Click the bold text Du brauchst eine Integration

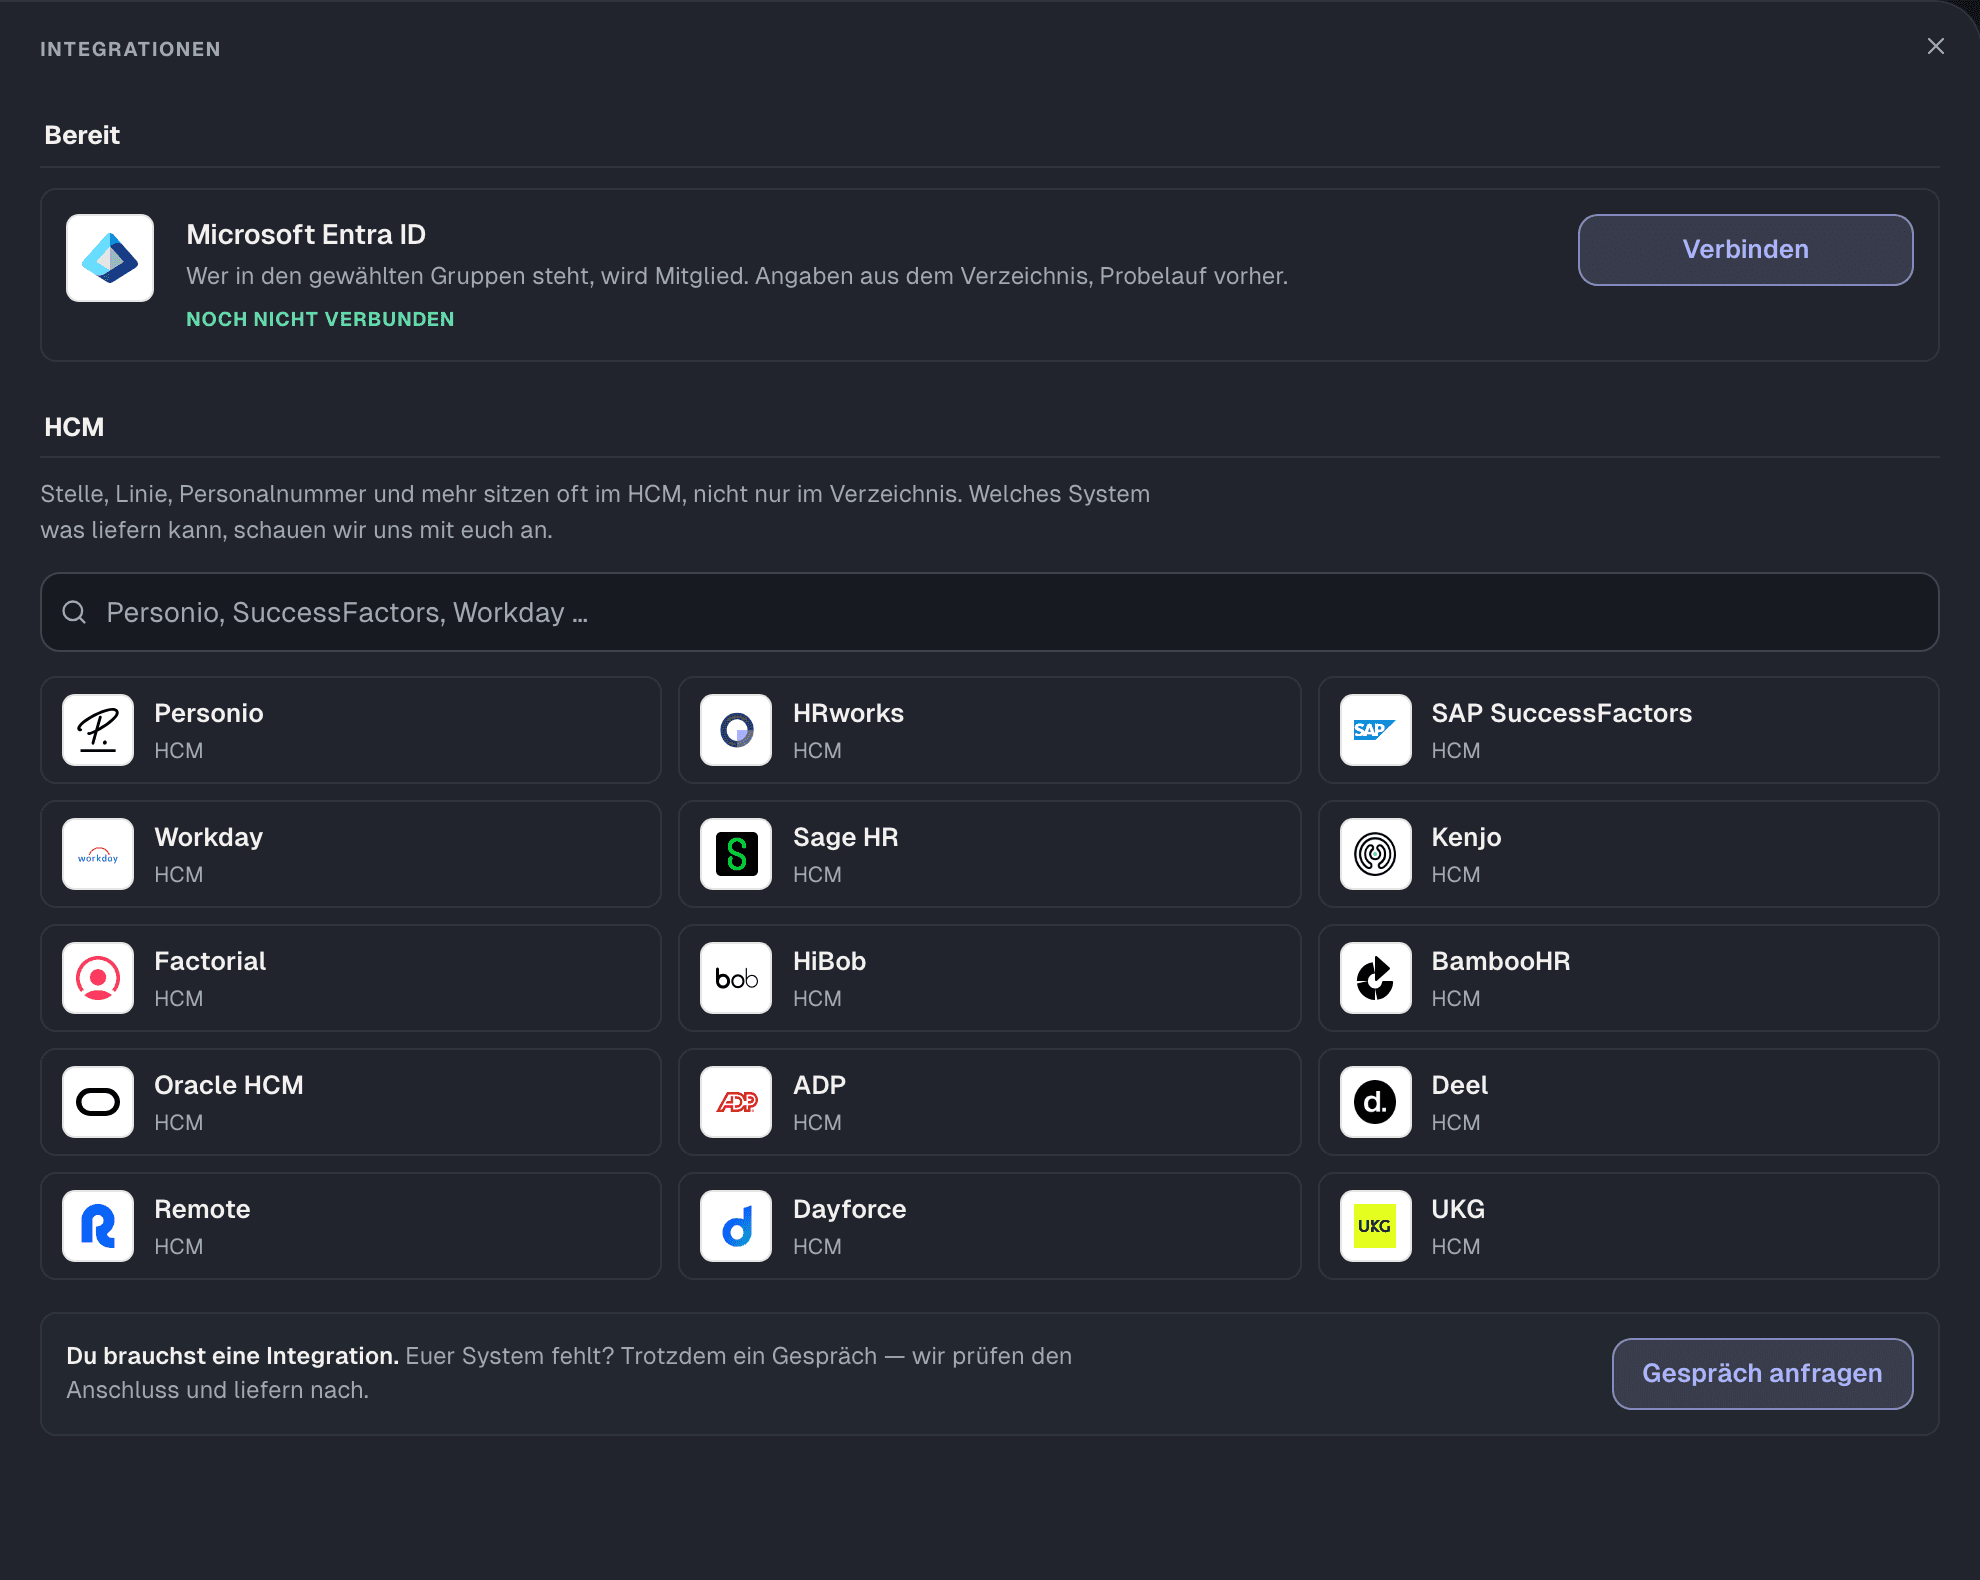pos(232,1356)
